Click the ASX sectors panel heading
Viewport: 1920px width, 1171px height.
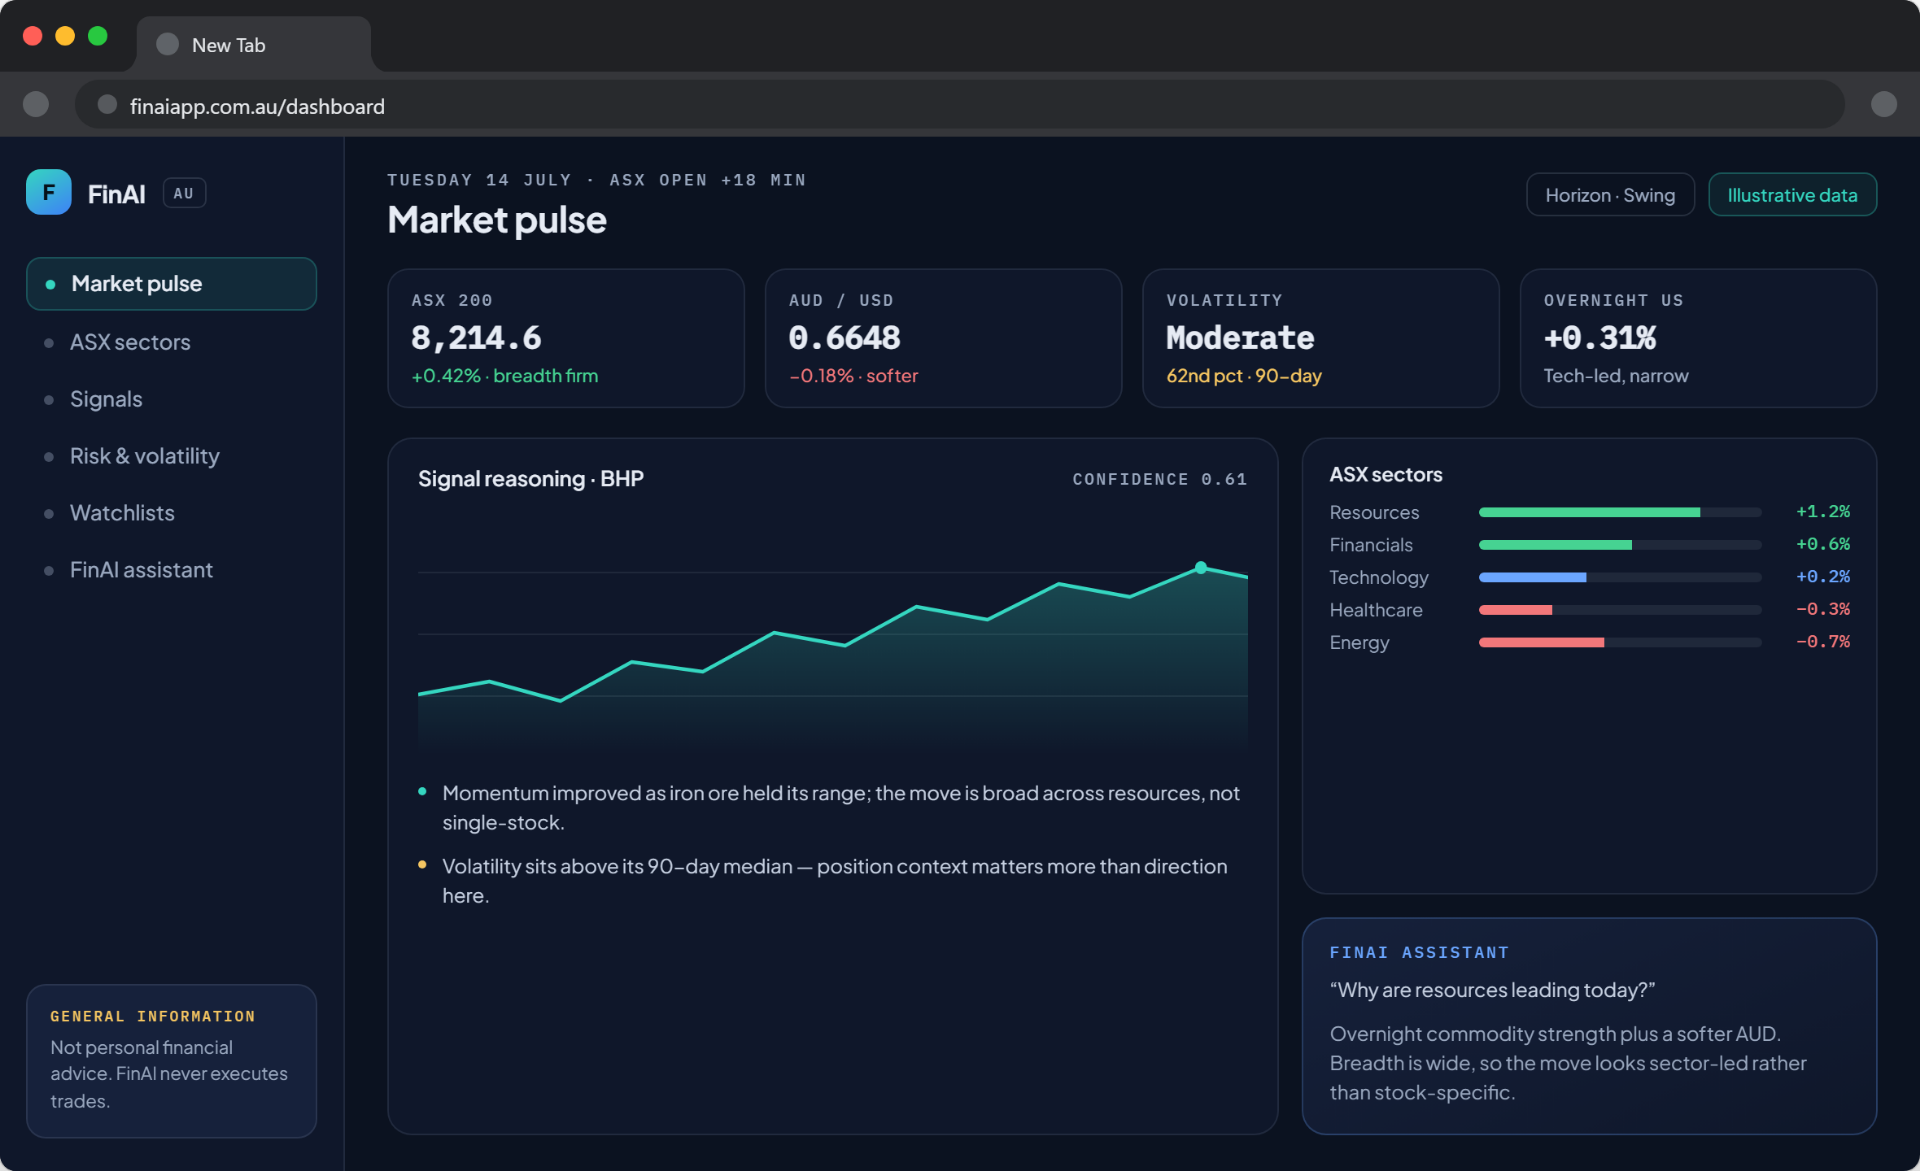1386,475
